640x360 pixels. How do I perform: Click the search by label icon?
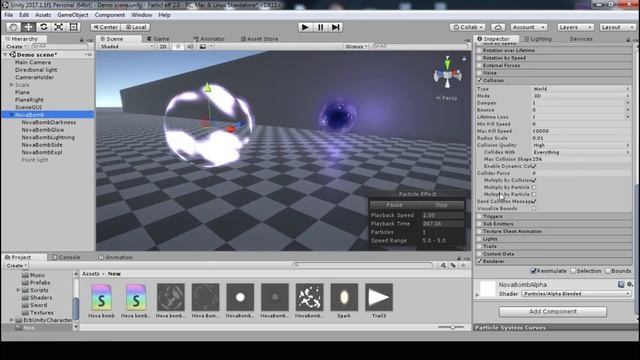tap(453, 265)
